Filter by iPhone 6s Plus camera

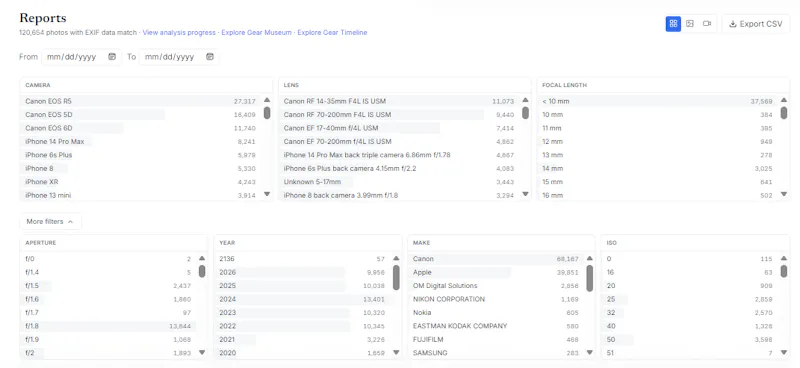click(140, 155)
